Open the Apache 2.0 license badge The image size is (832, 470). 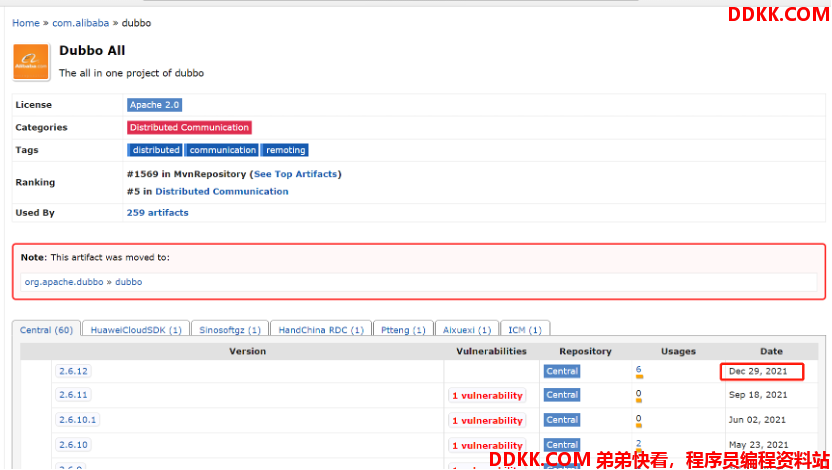(x=154, y=105)
